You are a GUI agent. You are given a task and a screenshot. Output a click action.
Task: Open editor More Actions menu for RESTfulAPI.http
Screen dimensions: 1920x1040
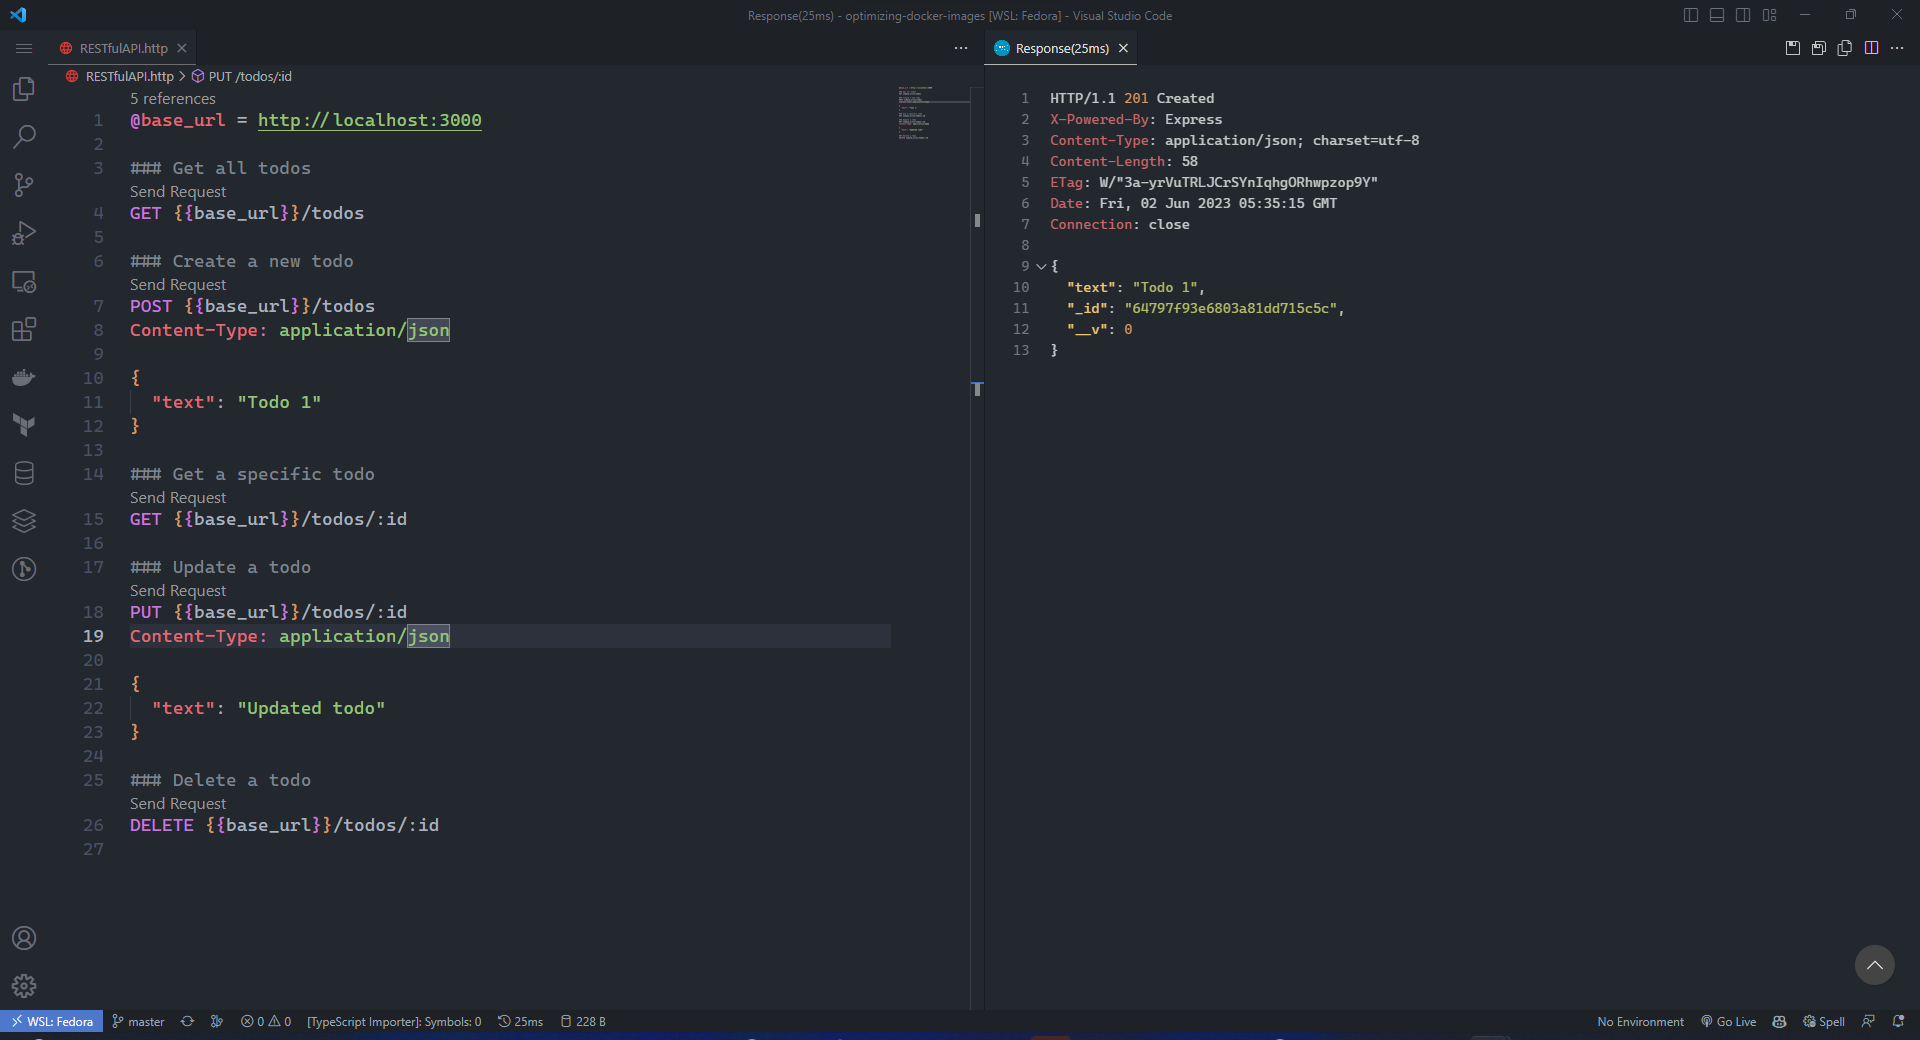(960, 48)
